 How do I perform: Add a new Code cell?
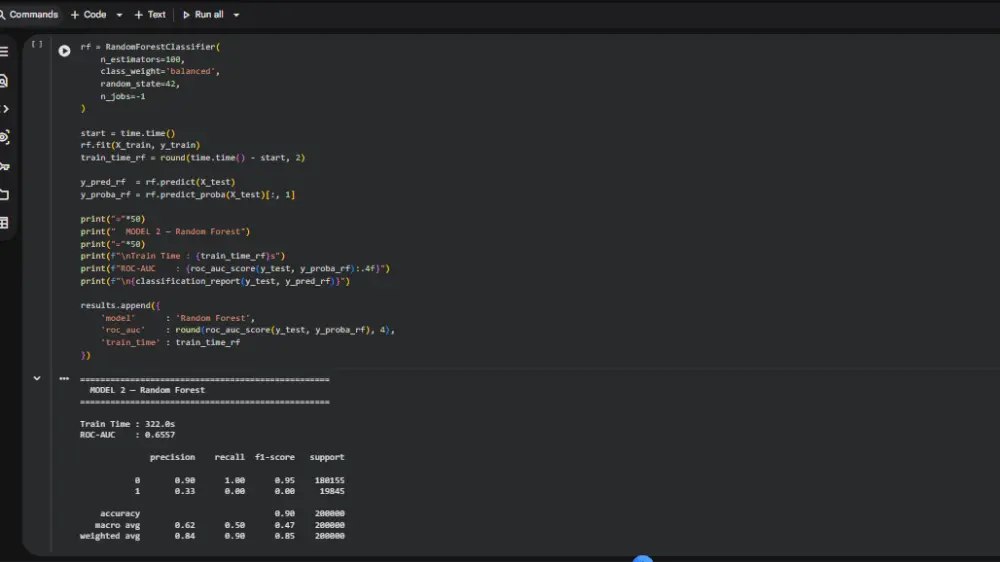(89, 14)
